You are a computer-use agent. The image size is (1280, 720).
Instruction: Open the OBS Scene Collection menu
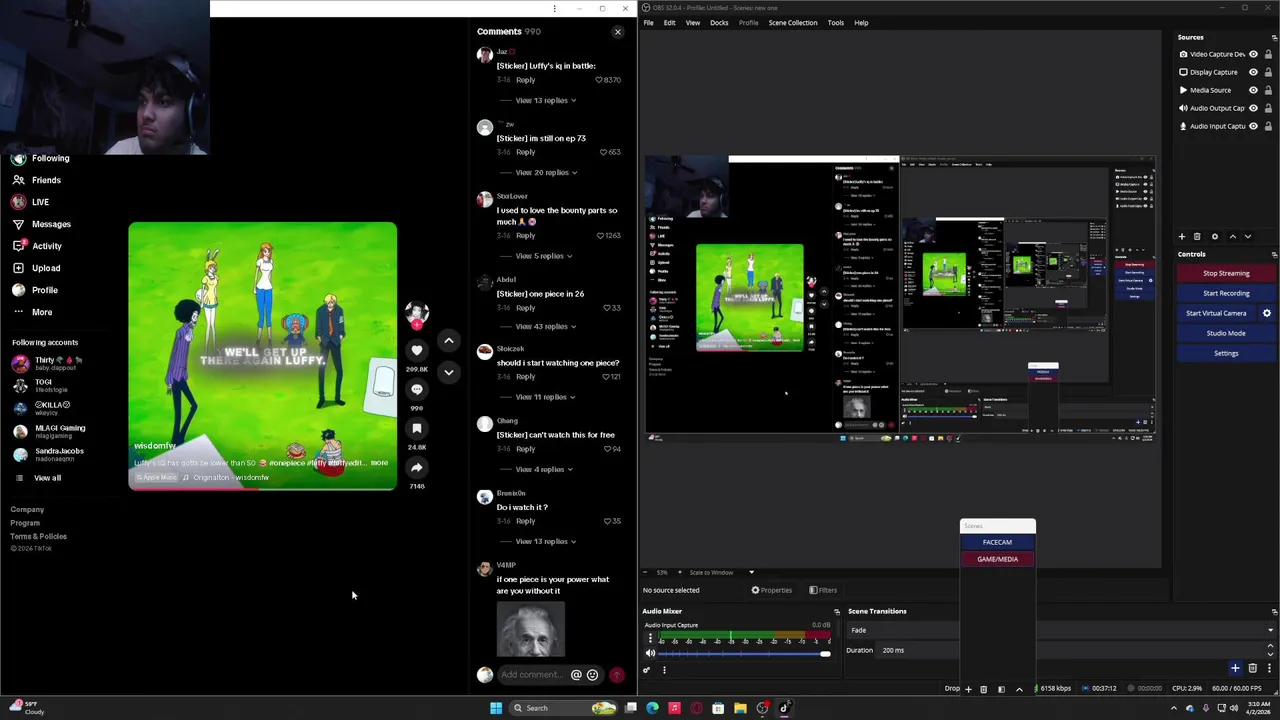[793, 23]
